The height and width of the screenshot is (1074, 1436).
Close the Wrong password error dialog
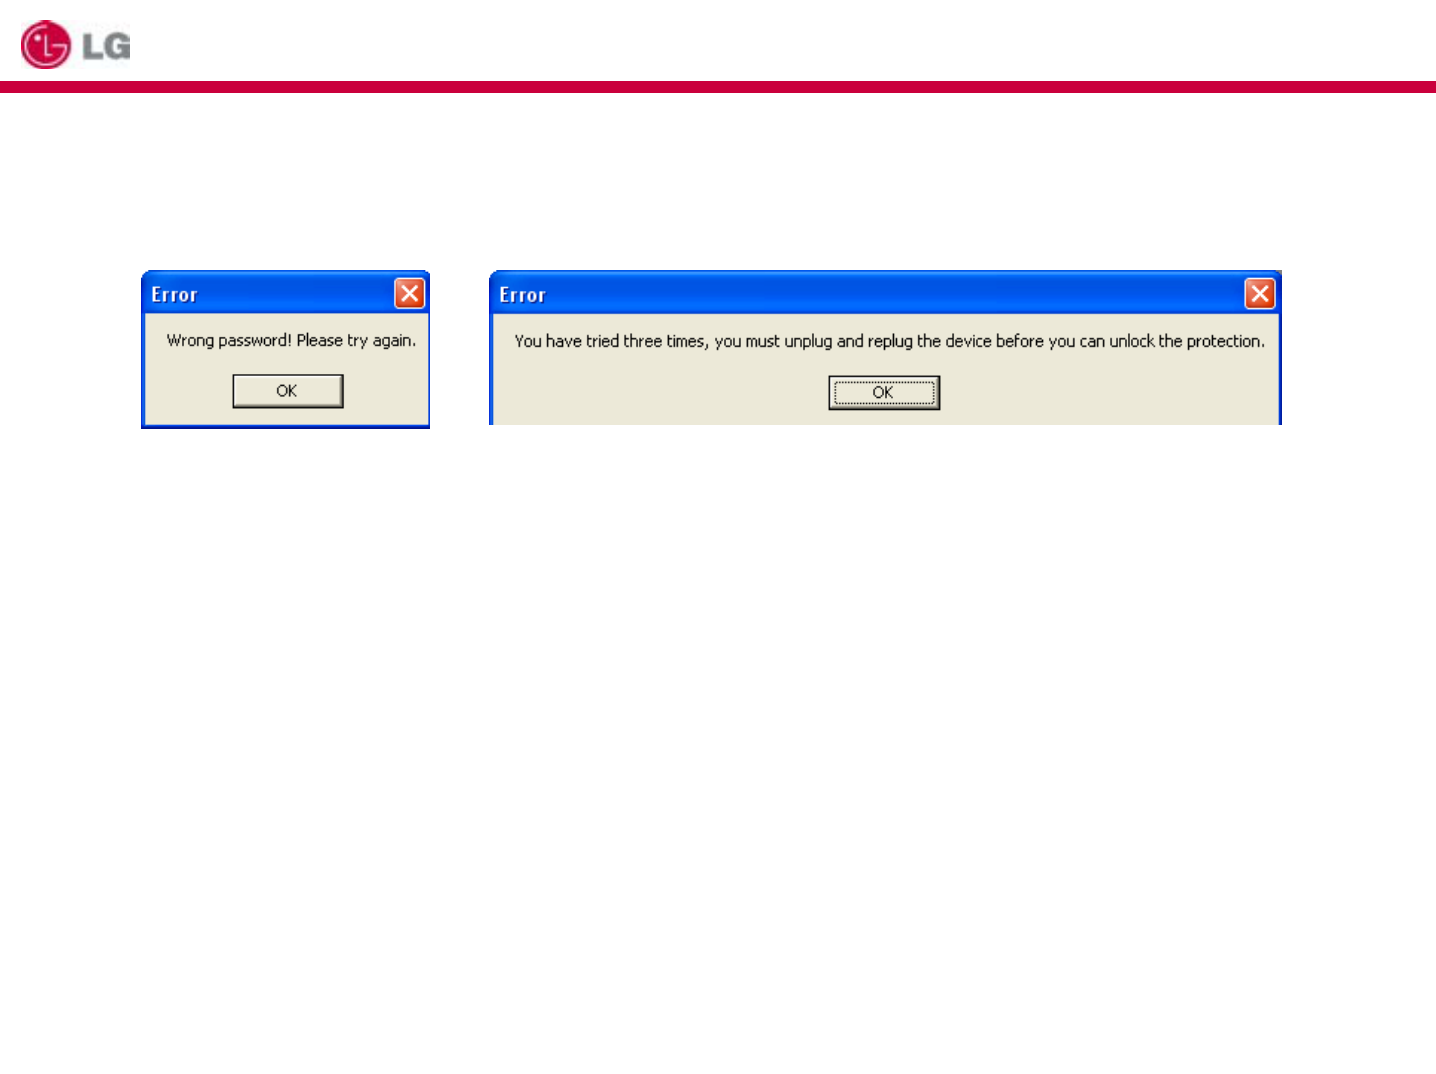coord(410,294)
